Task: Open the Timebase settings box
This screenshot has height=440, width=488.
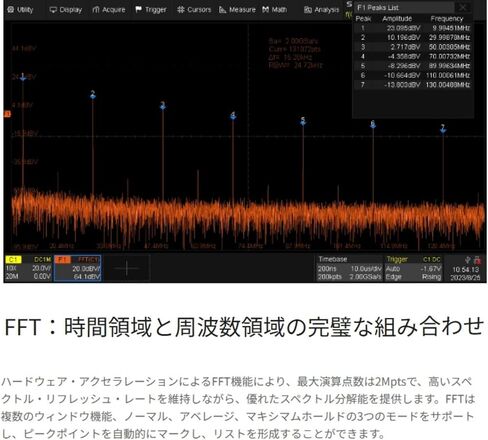Action: click(x=349, y=268)
